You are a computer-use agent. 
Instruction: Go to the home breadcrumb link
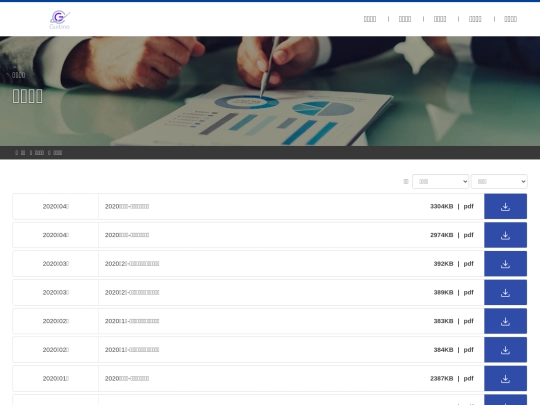click(x=23, y=153)
